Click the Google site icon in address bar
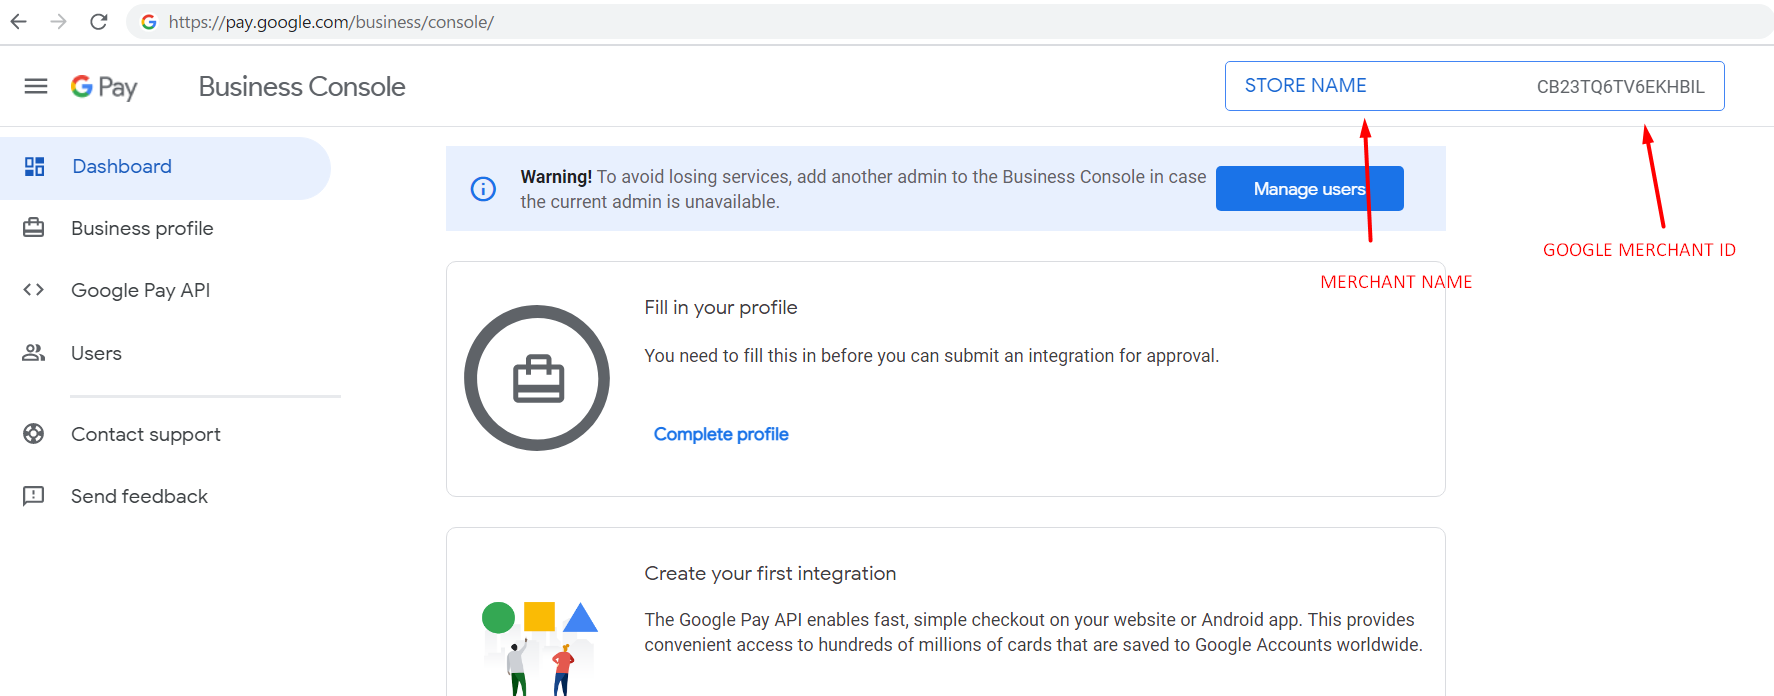The width and height of the screenshot is (1774, 696). [149, 22]
